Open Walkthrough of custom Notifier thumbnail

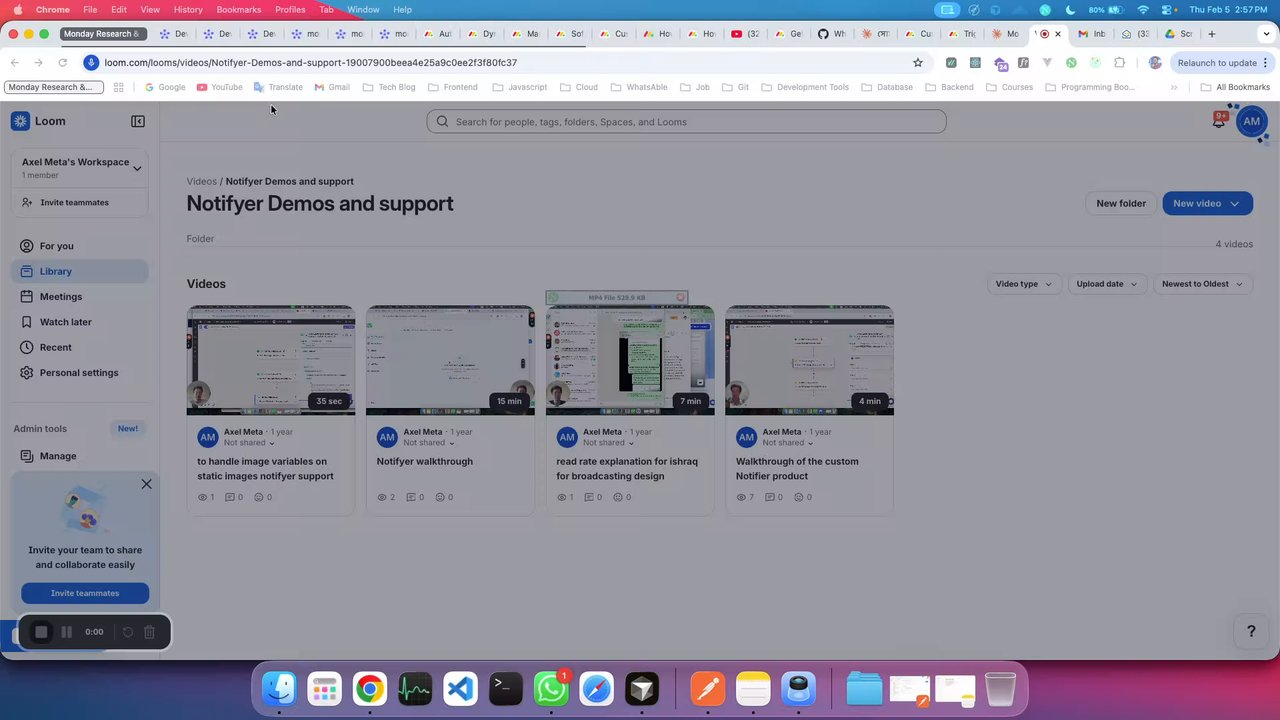[809, 360]
